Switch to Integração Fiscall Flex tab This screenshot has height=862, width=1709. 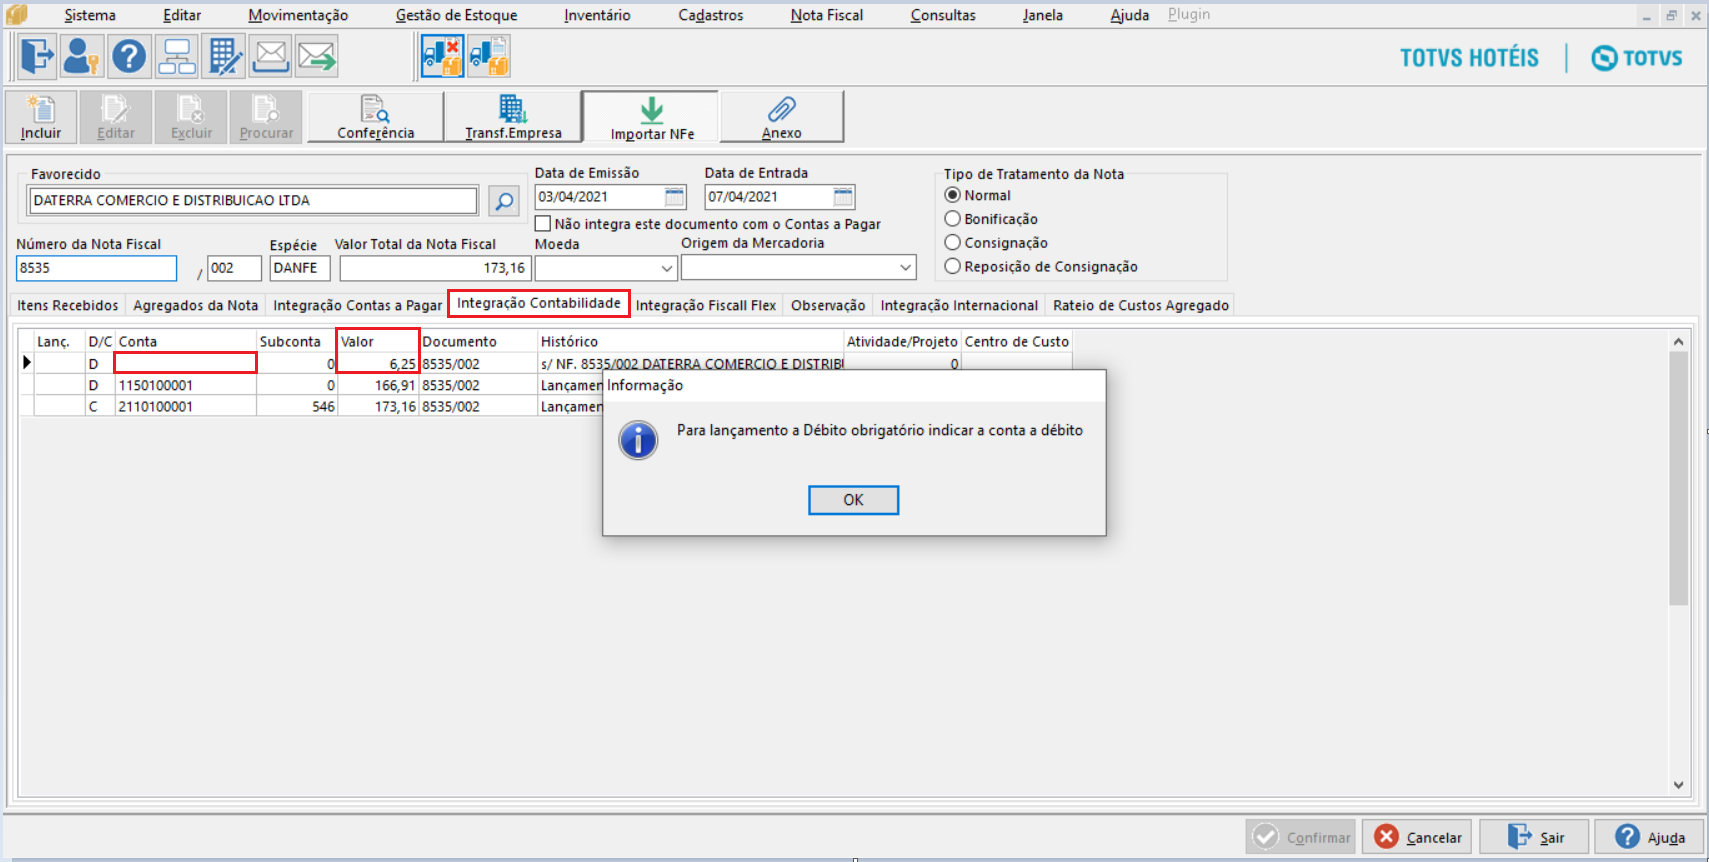tap(706, 305)
